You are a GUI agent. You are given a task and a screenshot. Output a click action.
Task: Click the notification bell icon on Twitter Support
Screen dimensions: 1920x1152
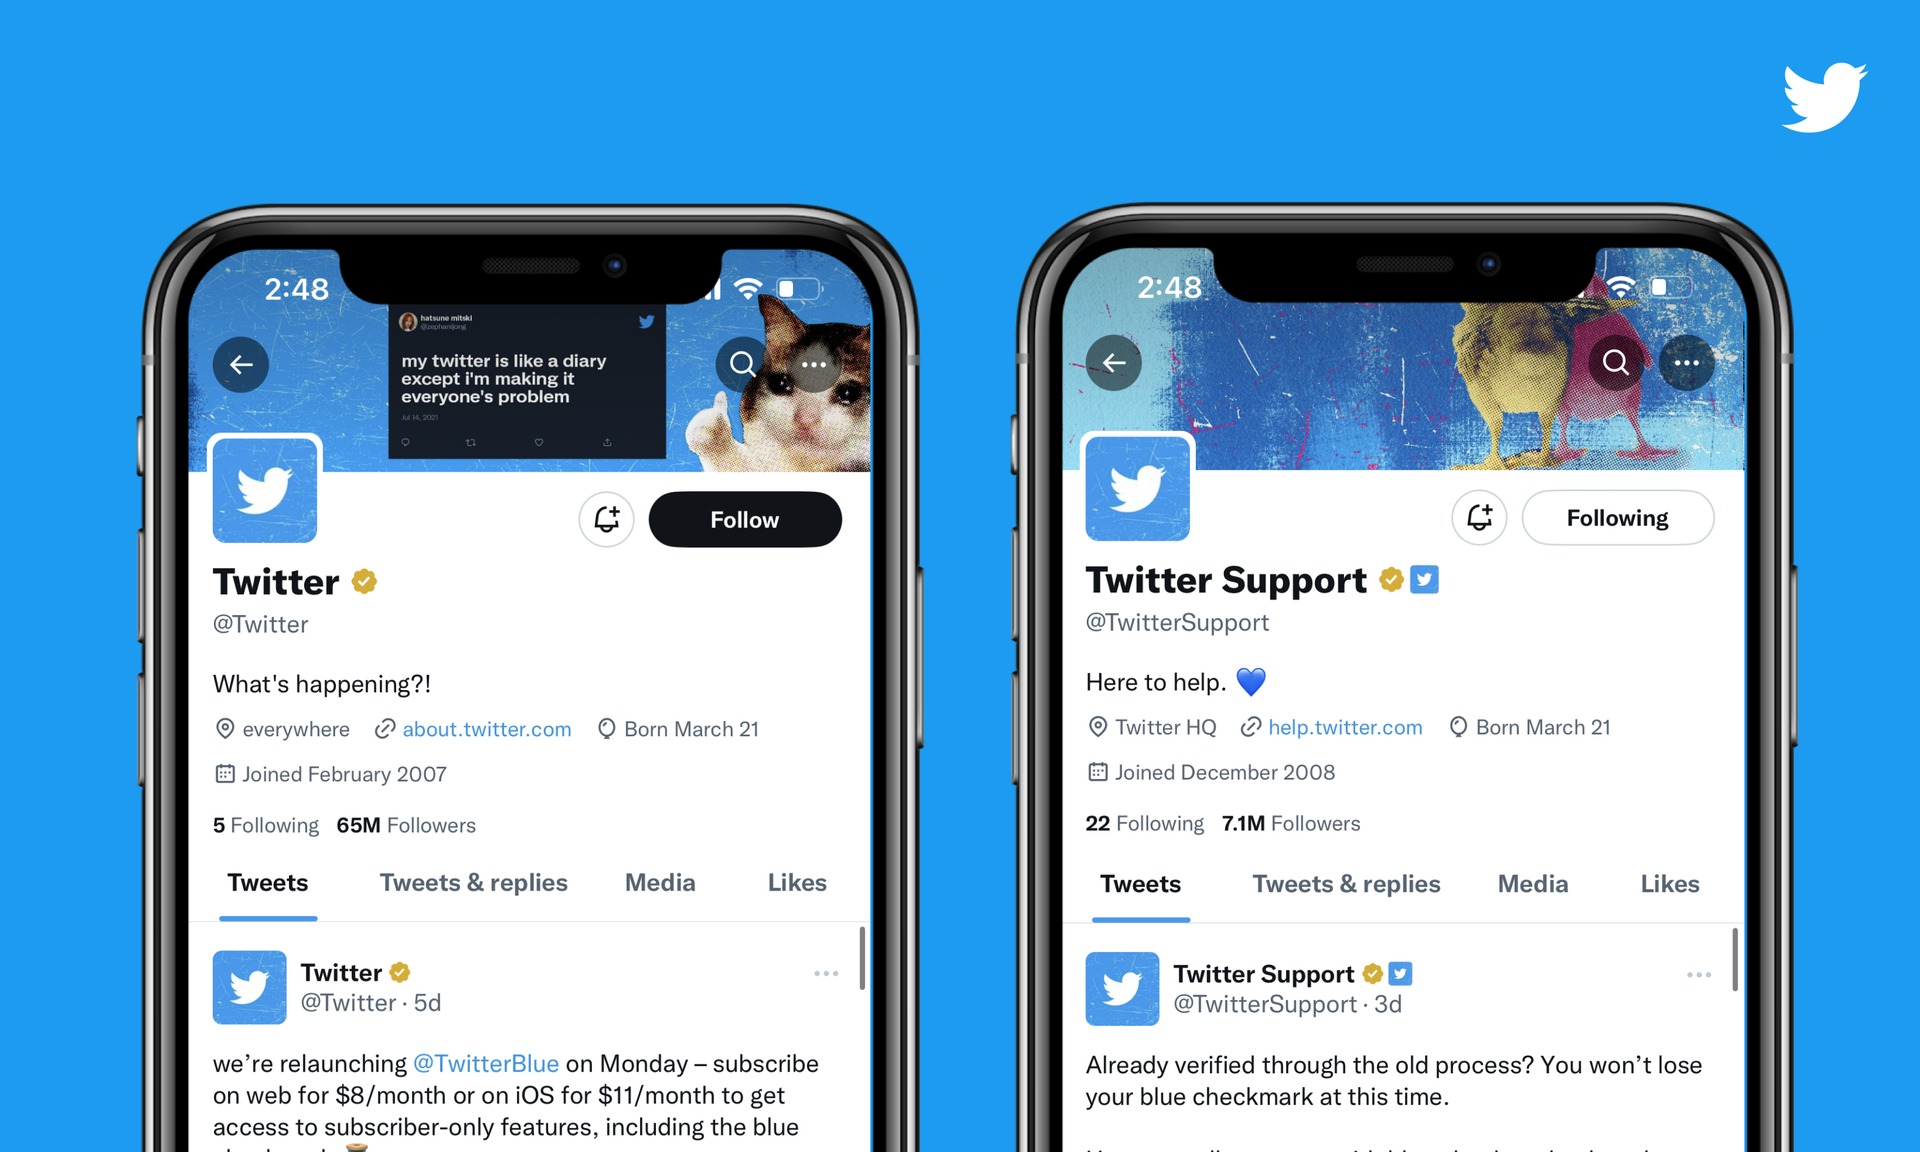click(x=1484, y=517)
